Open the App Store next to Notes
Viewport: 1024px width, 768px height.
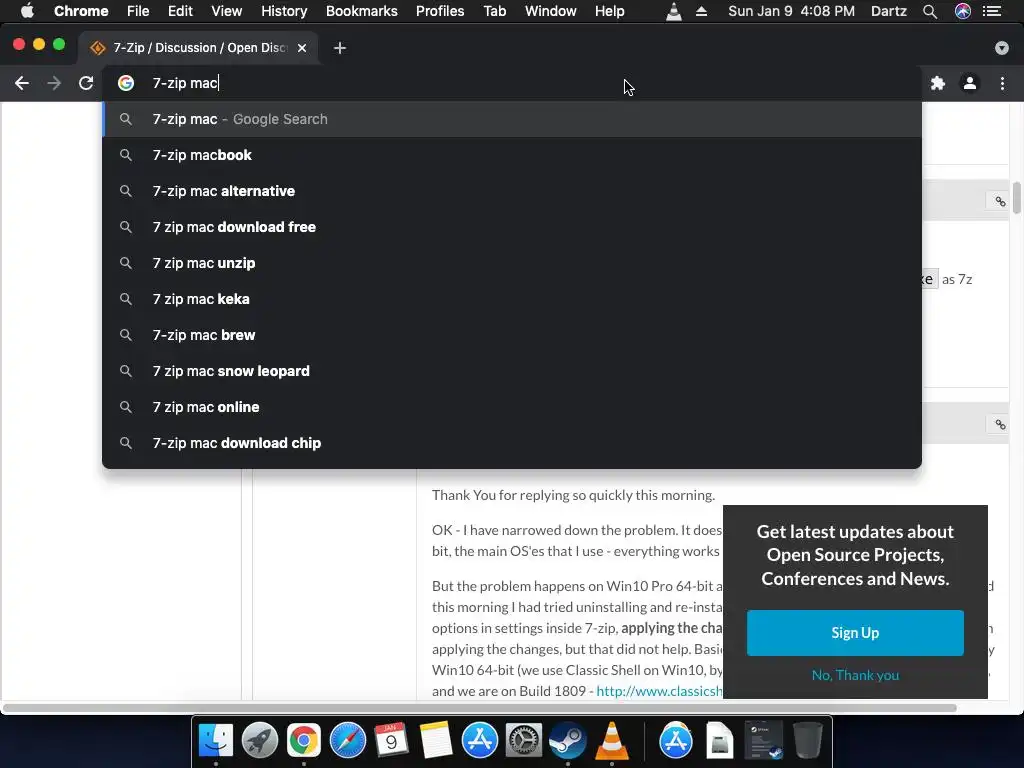[480, 741]
